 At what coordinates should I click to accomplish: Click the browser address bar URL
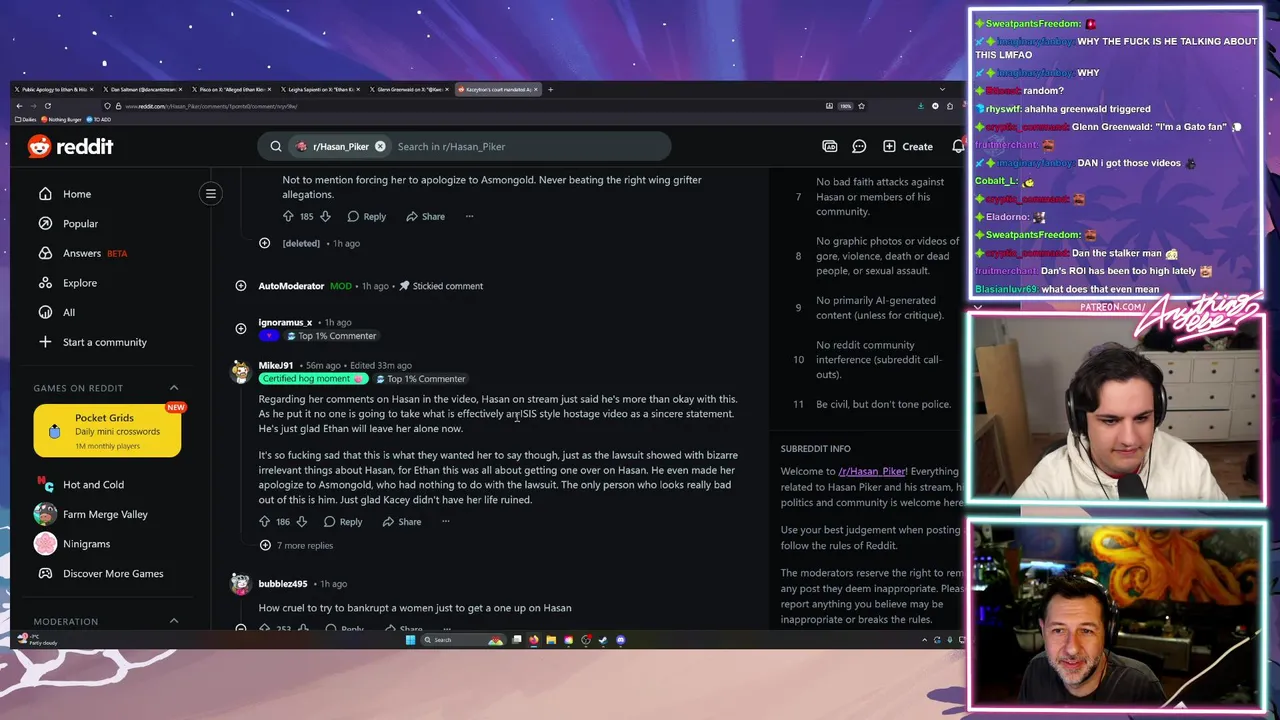[211, 106]
